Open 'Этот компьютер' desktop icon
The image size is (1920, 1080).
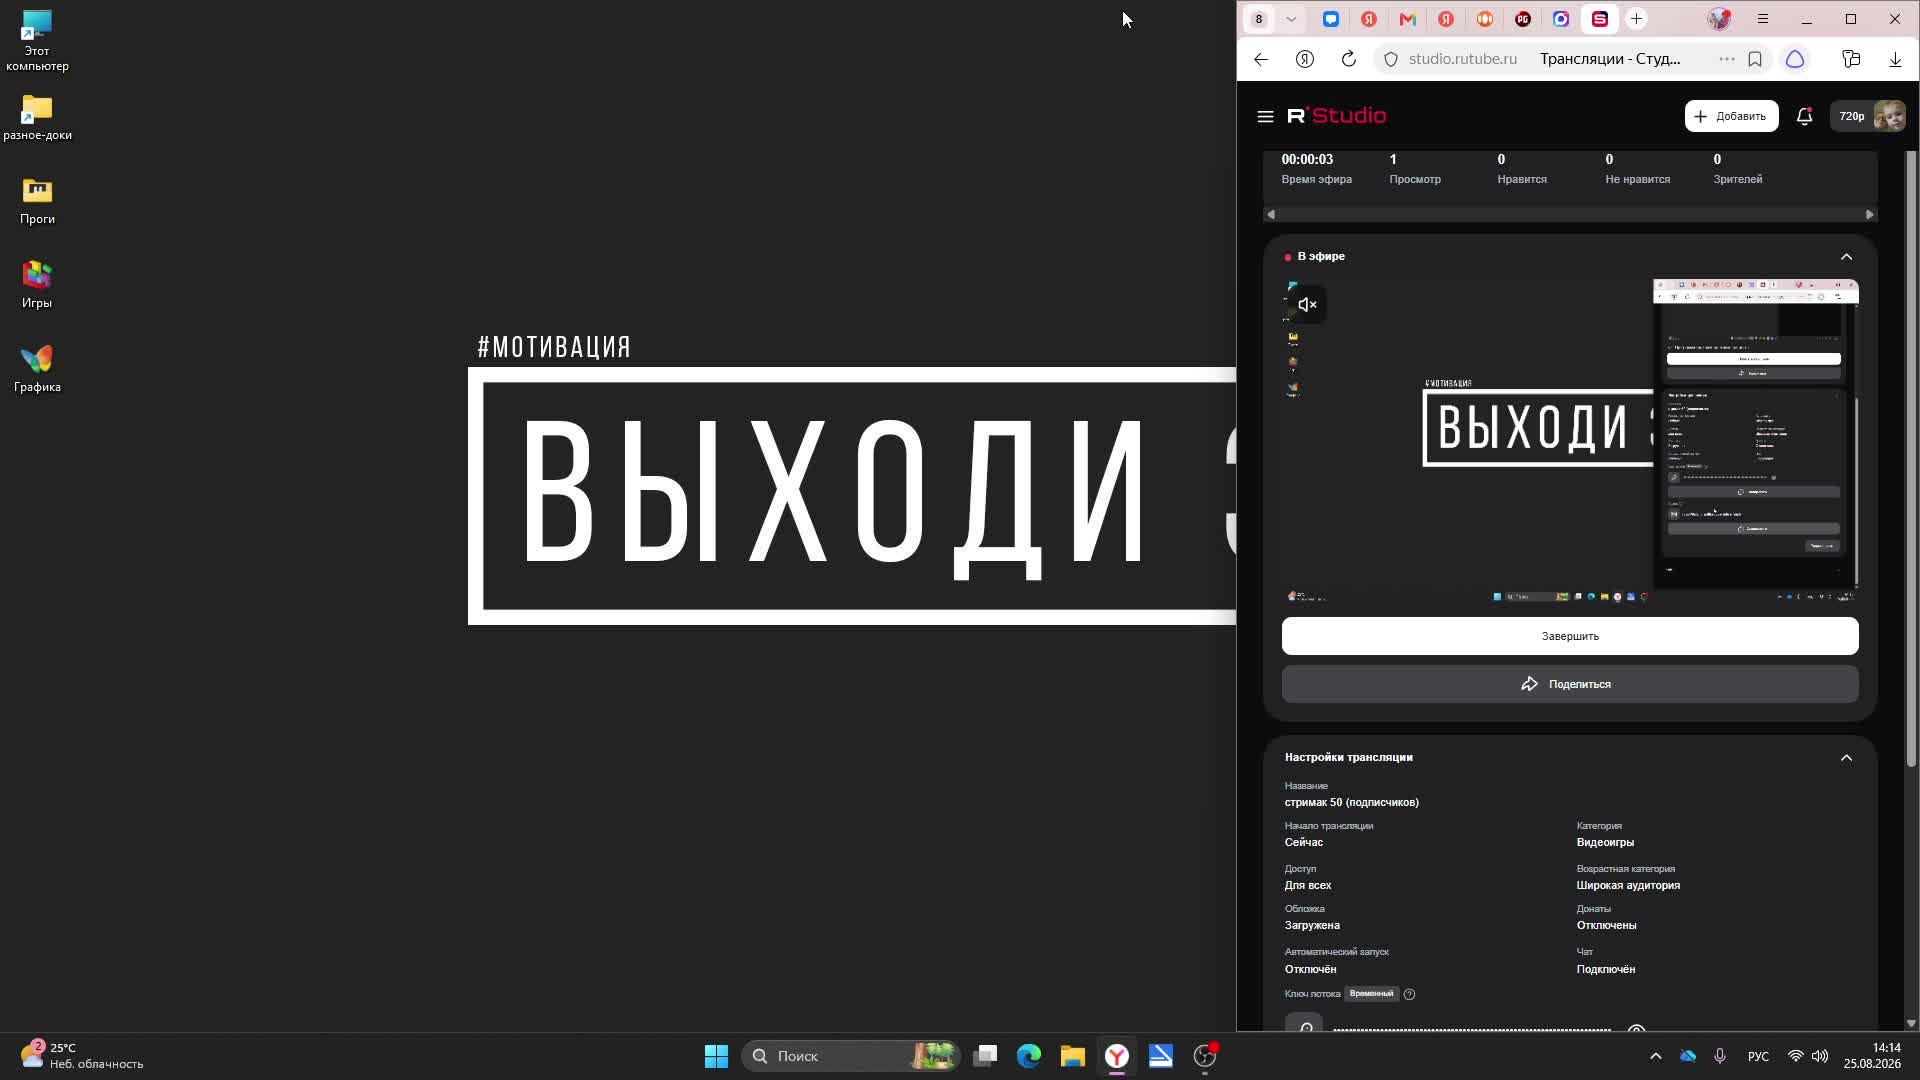[37, 40]
